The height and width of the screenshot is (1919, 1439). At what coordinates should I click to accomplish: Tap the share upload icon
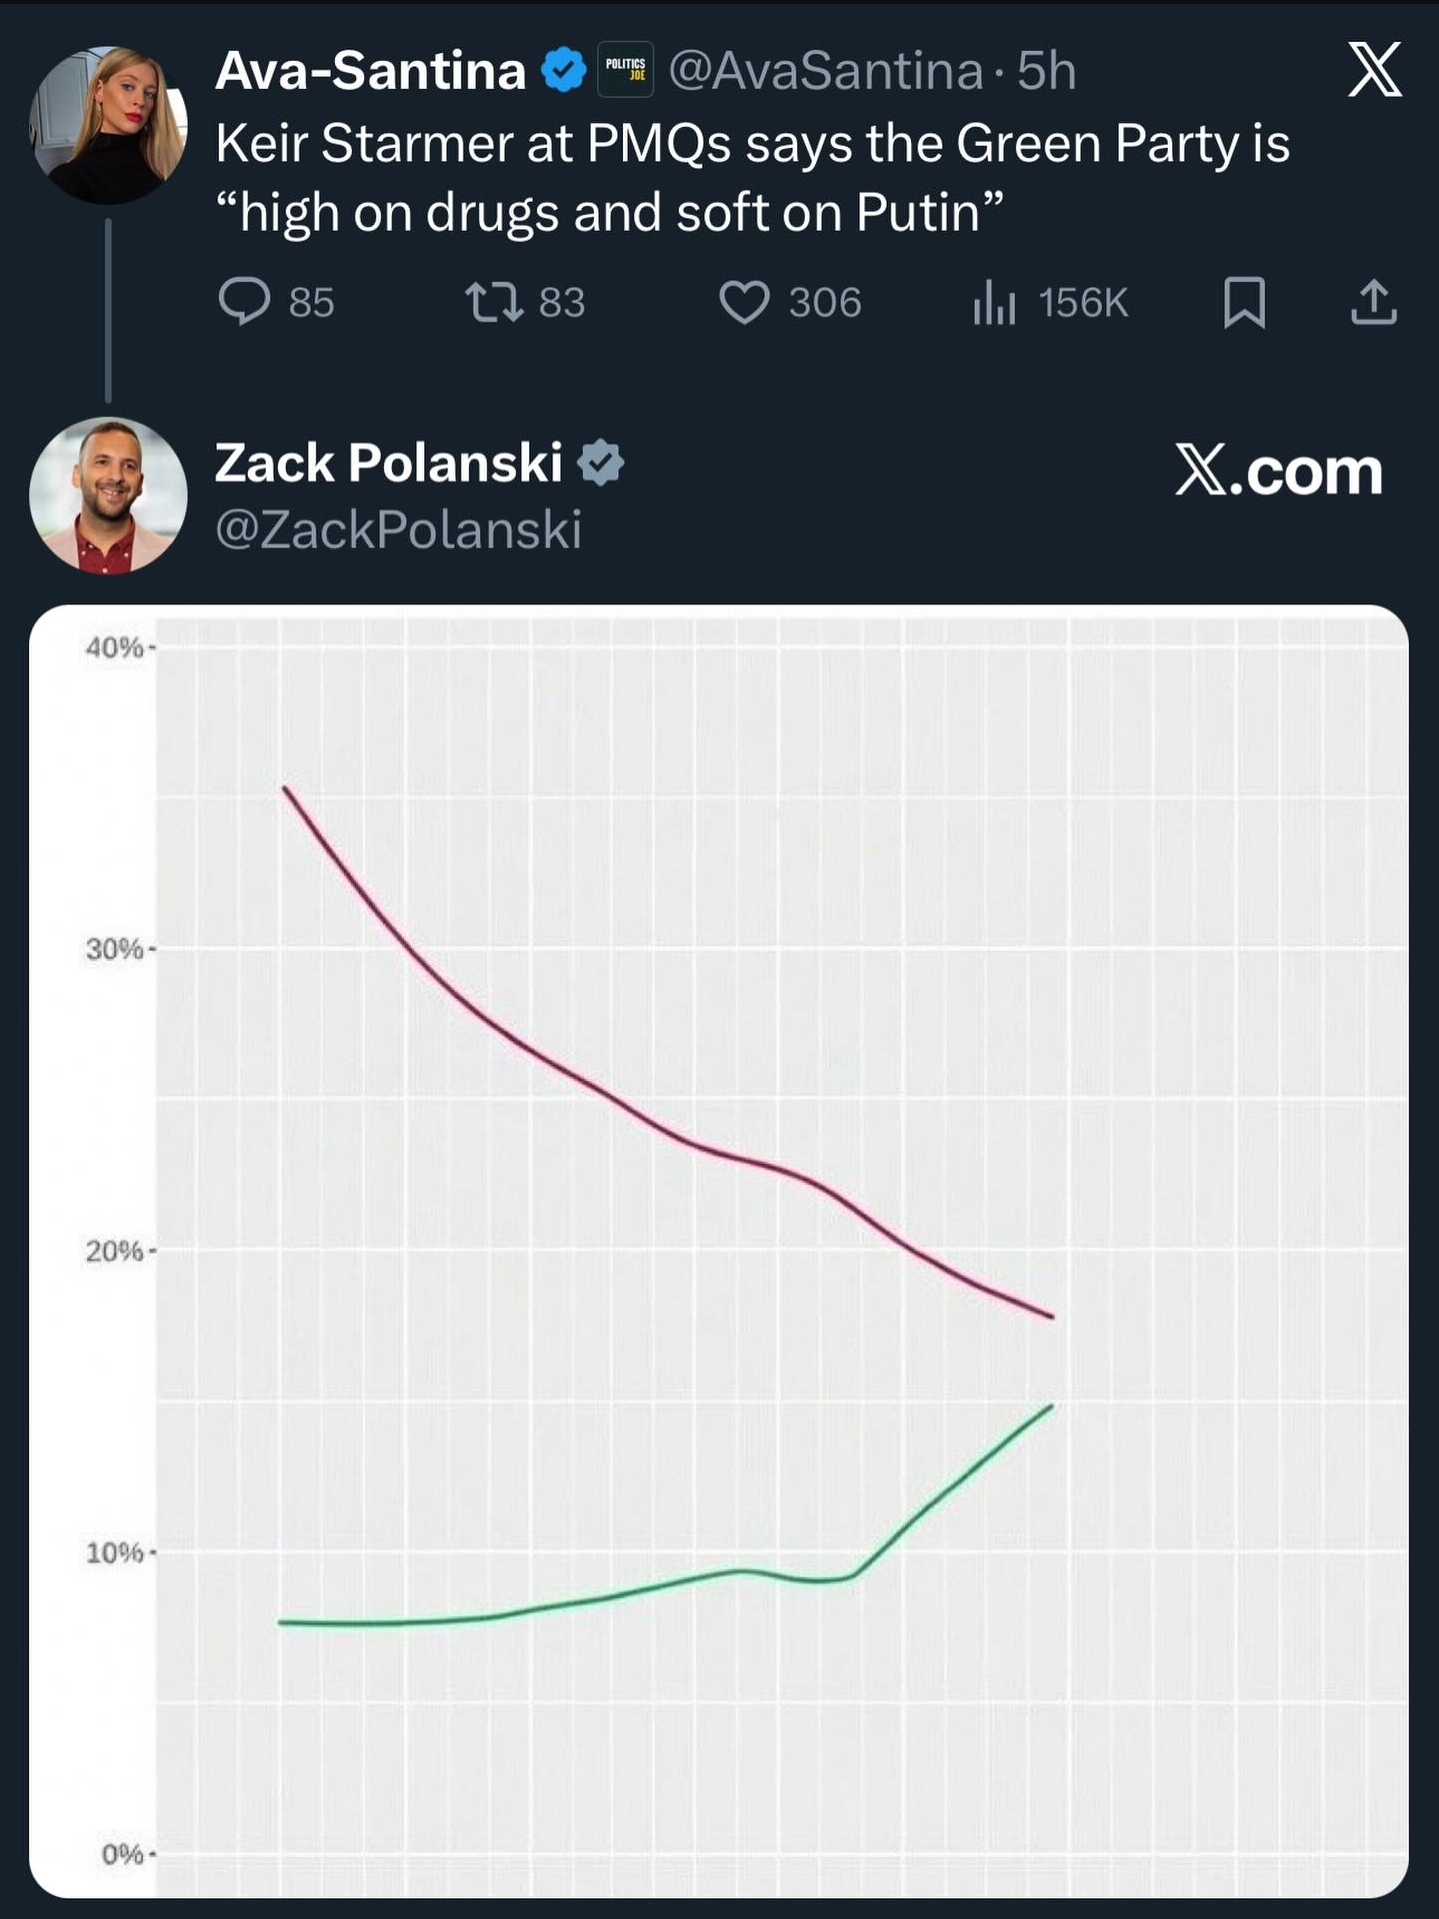(x=1373, y=302)
